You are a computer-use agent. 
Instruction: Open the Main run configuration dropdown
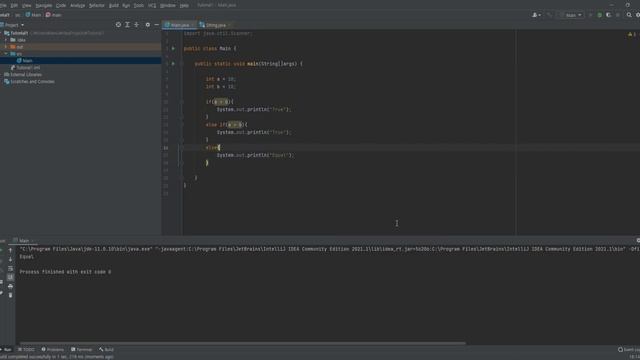[x=571, y=15]
